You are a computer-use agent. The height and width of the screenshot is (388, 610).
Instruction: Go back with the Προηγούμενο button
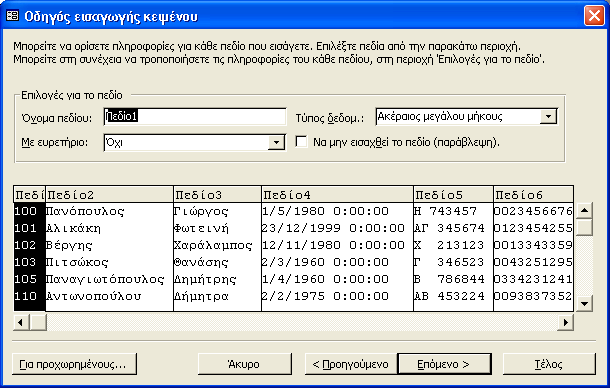351,364
